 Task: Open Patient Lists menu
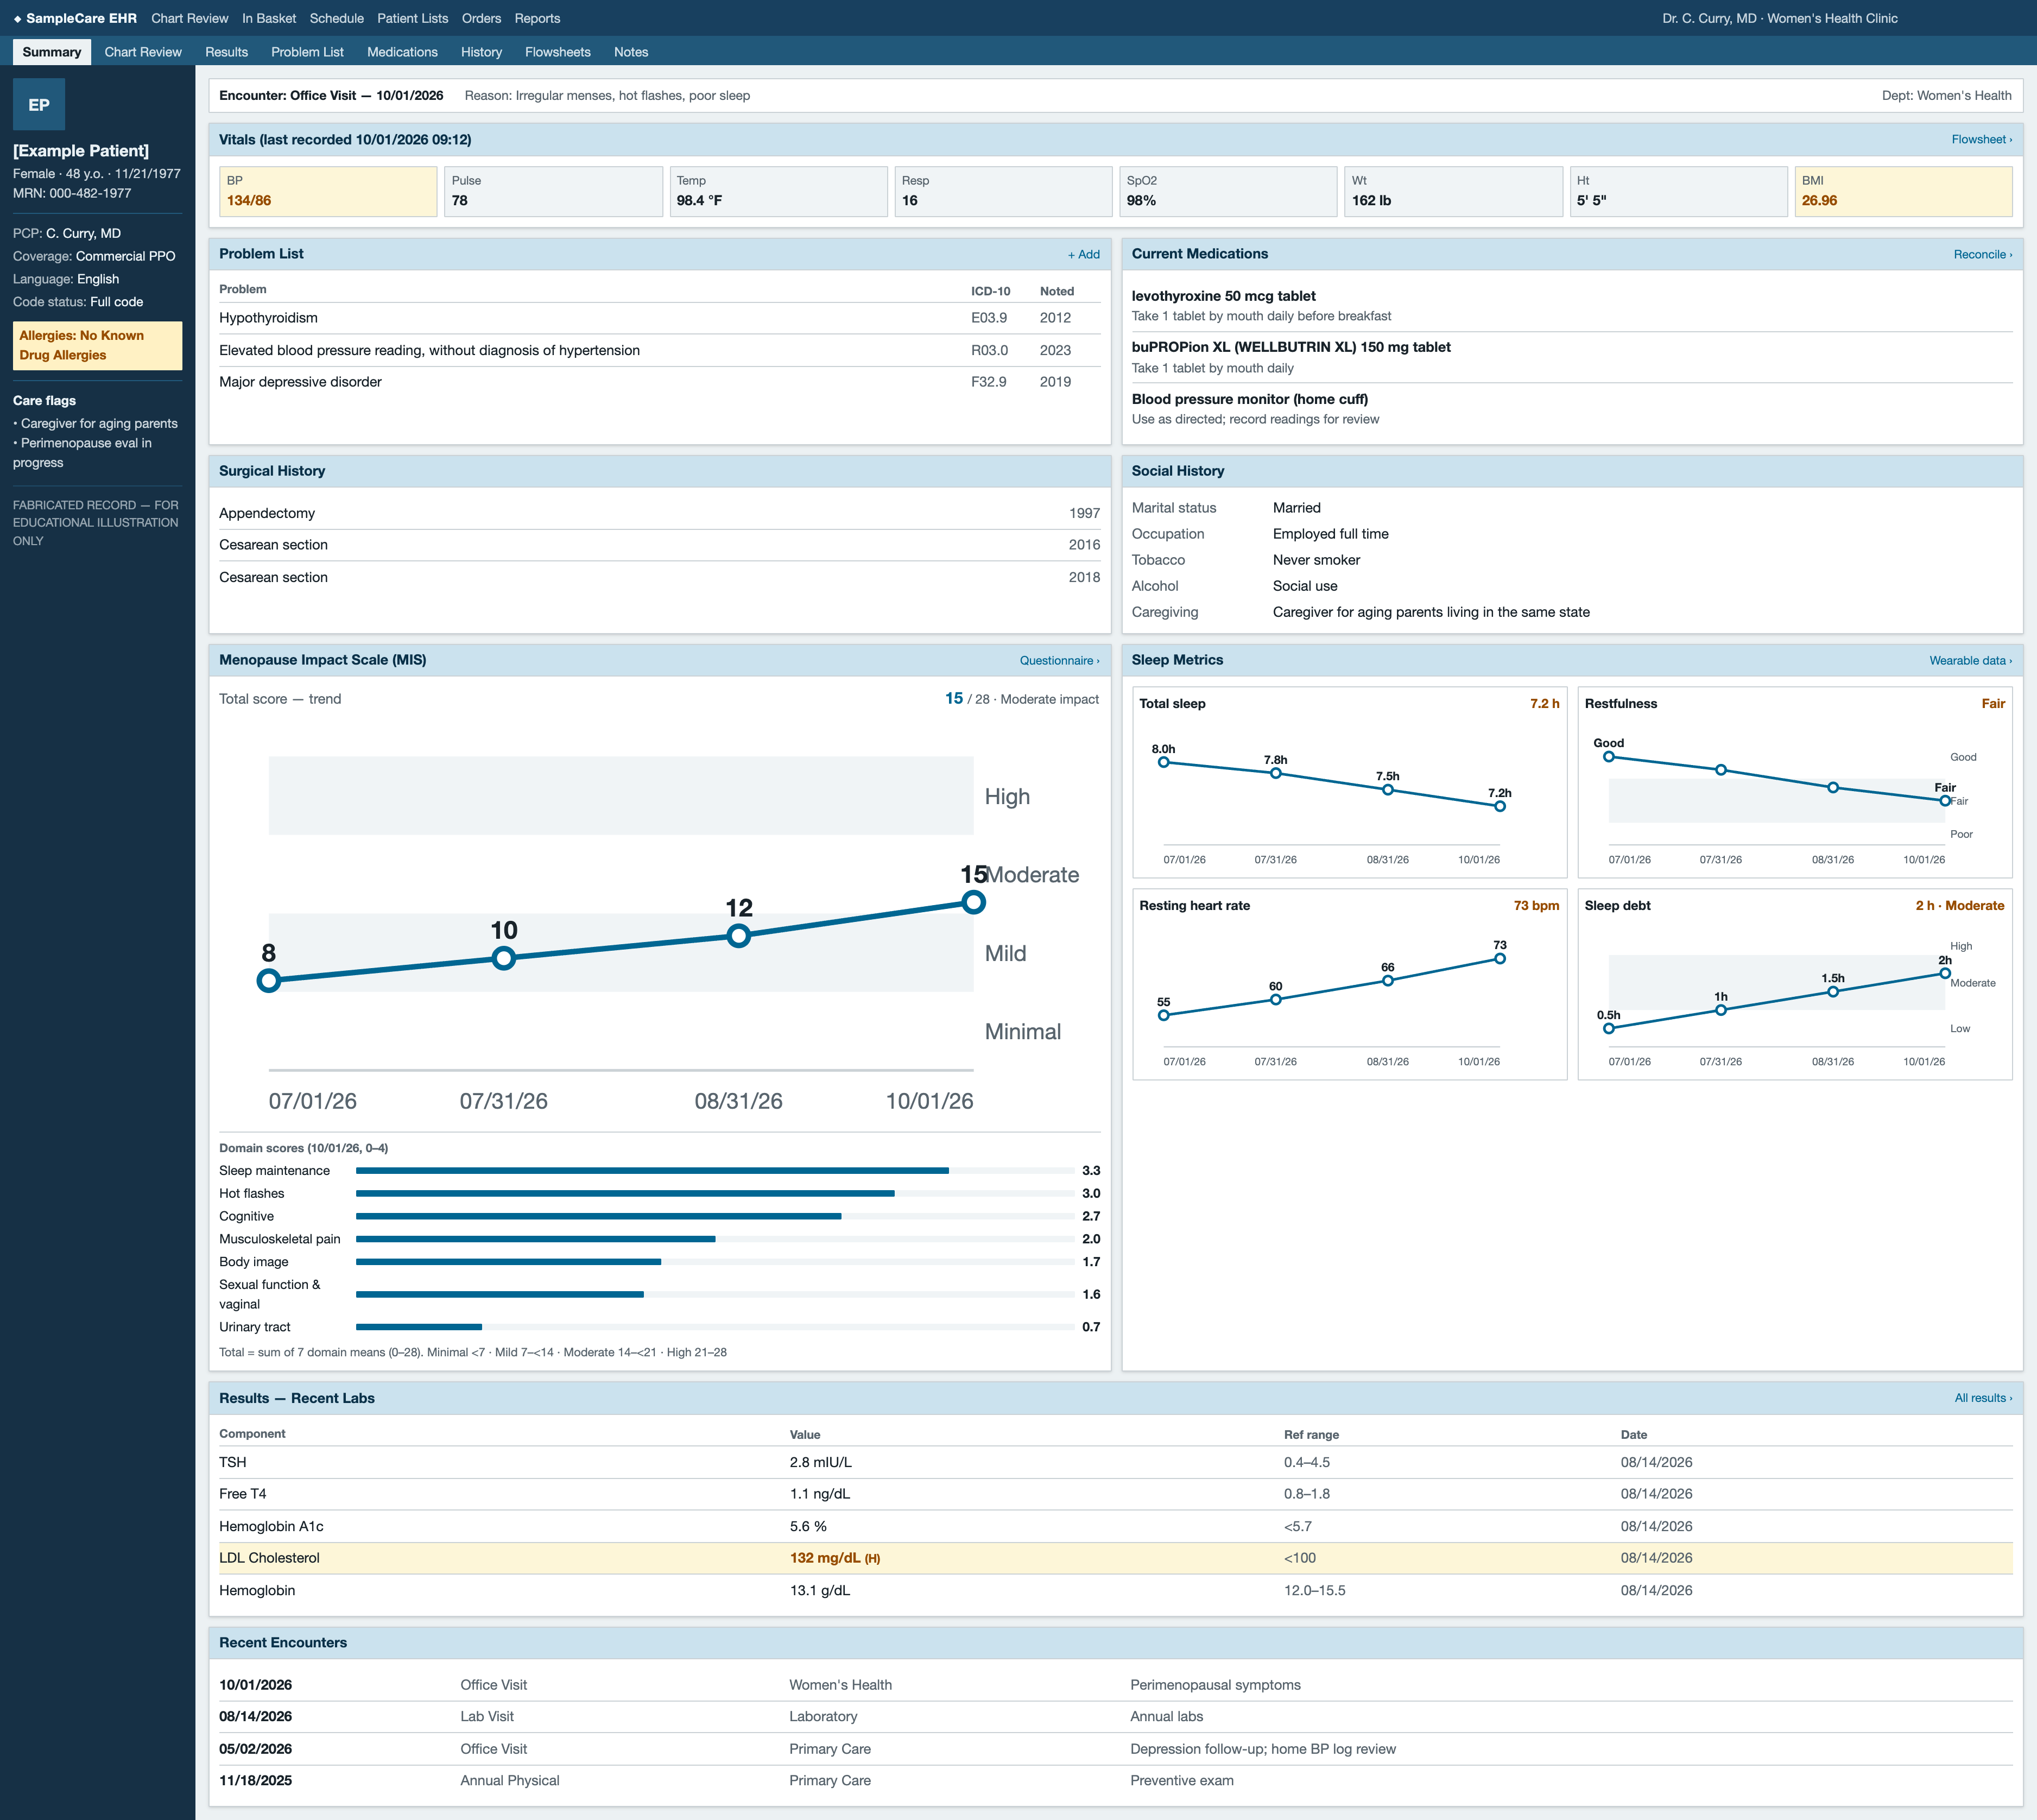click(x=412, y=18)
